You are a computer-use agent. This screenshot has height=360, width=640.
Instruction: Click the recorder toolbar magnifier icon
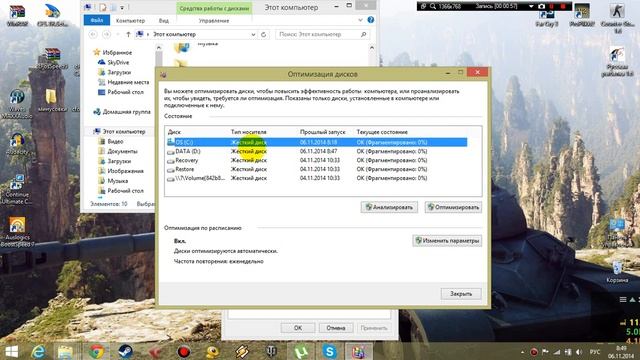433,7
